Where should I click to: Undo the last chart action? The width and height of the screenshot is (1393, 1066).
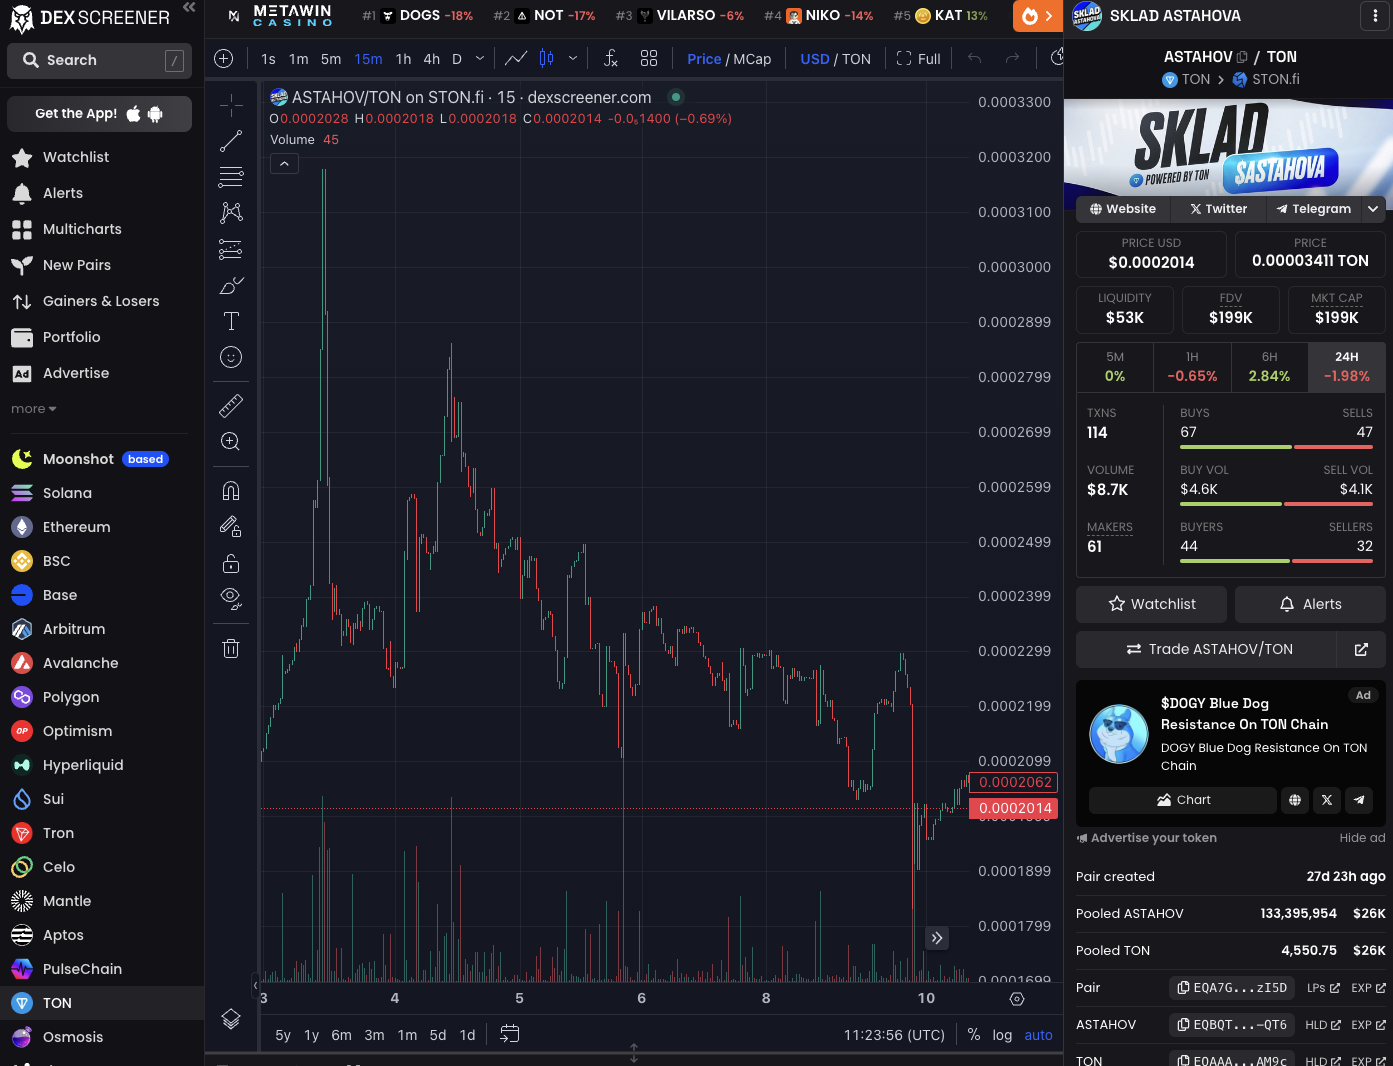(x=975, y=59)
